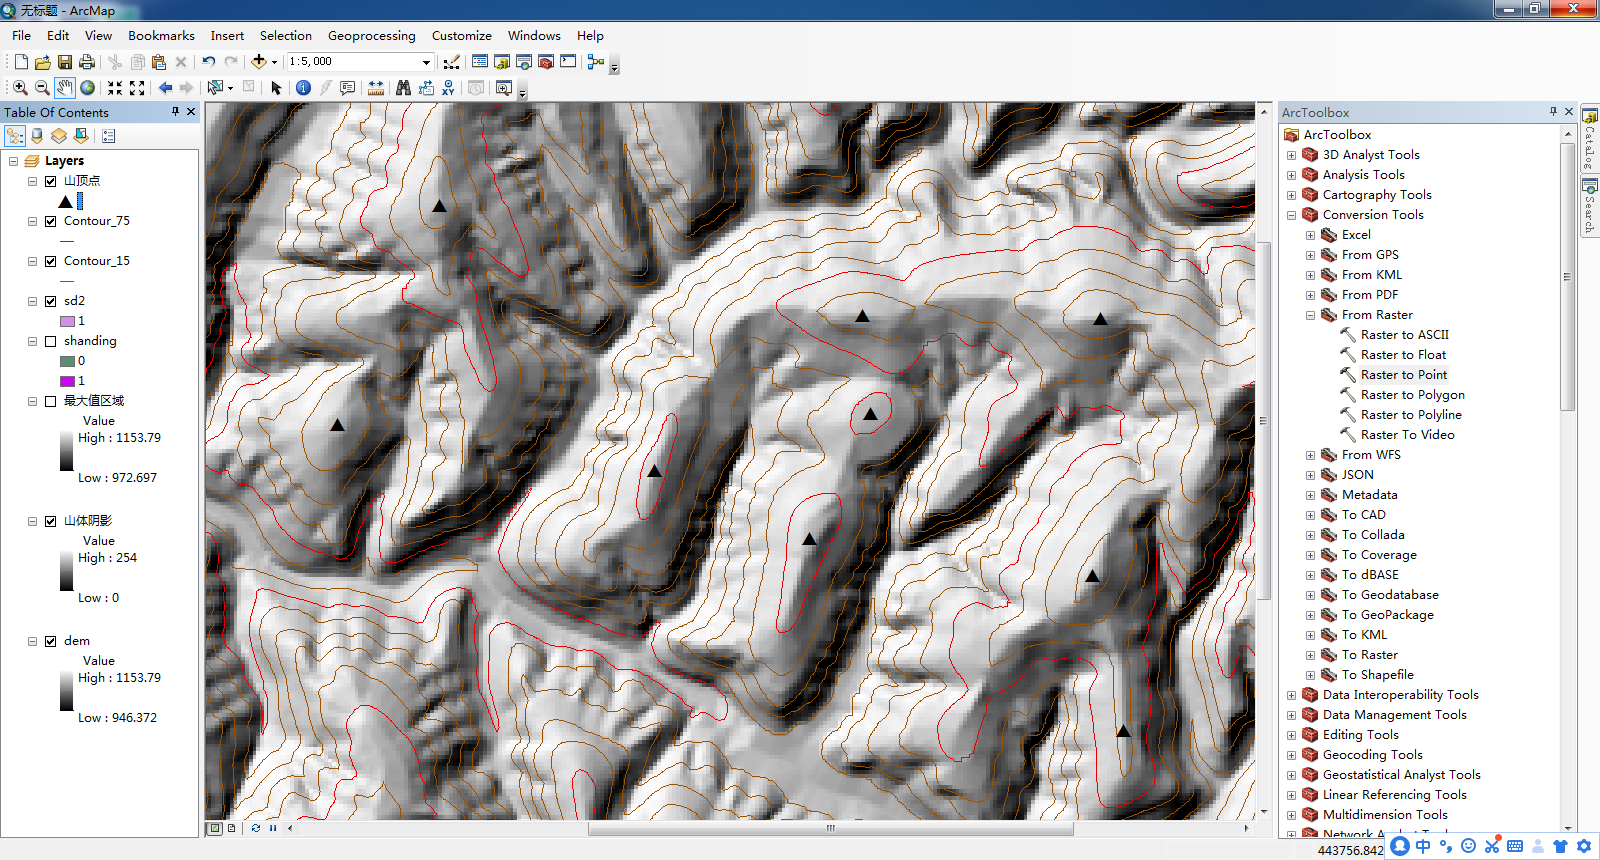Screen dimensions: 1600x860
Task: Select the Select Elements arrow tool
Action: coord(277,88)
